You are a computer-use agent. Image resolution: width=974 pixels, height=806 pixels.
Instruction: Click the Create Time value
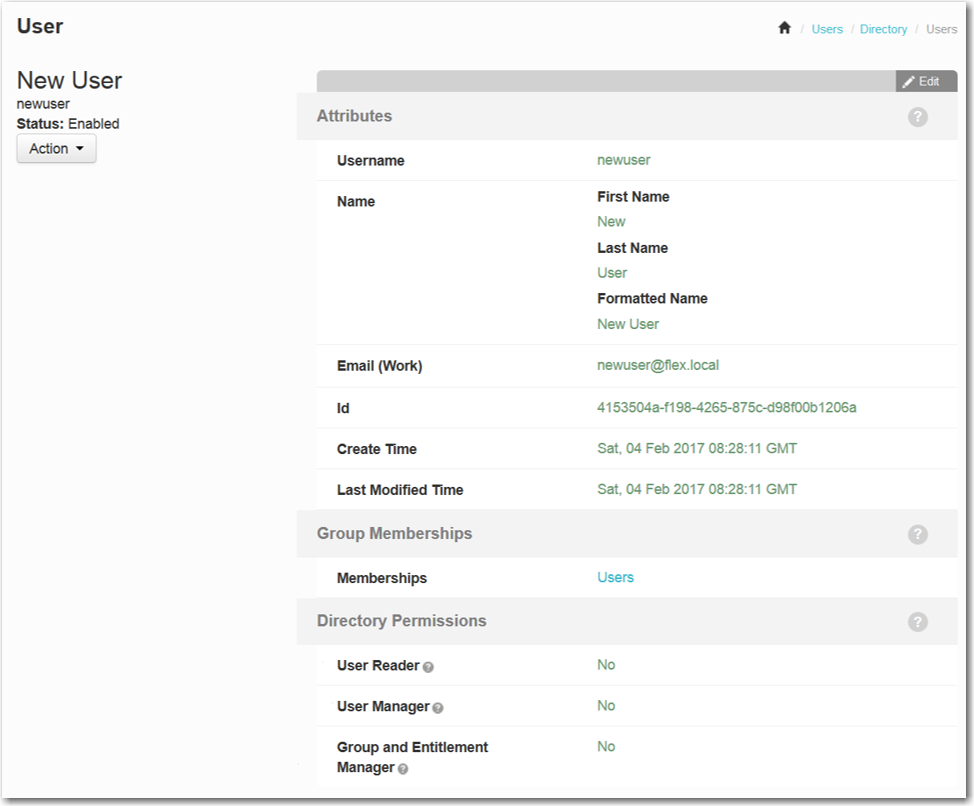(697, 448)
